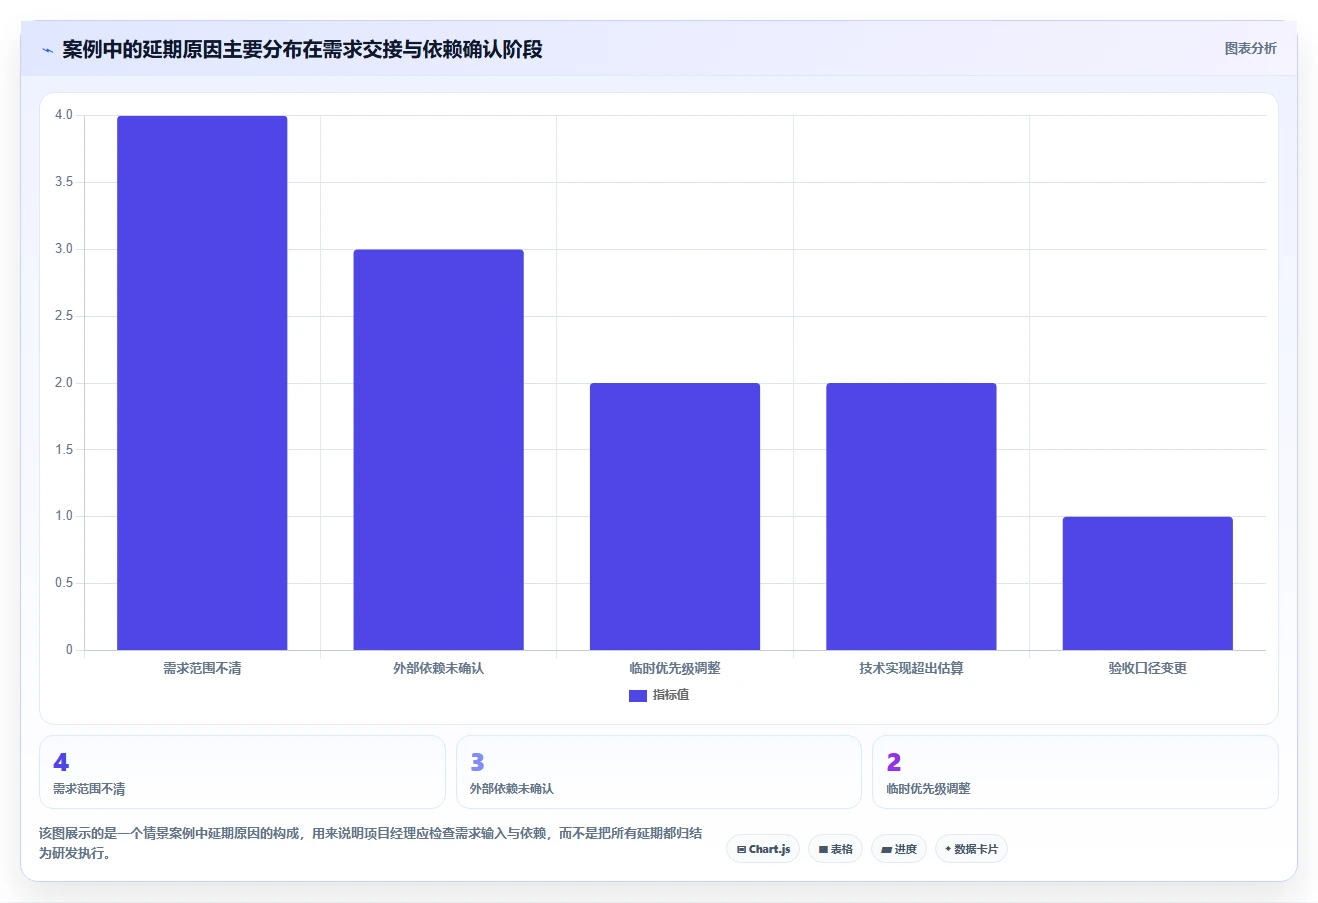
Task: Click the 临时优先级调整 bar in the chart
Action: [x=675, y=516]
